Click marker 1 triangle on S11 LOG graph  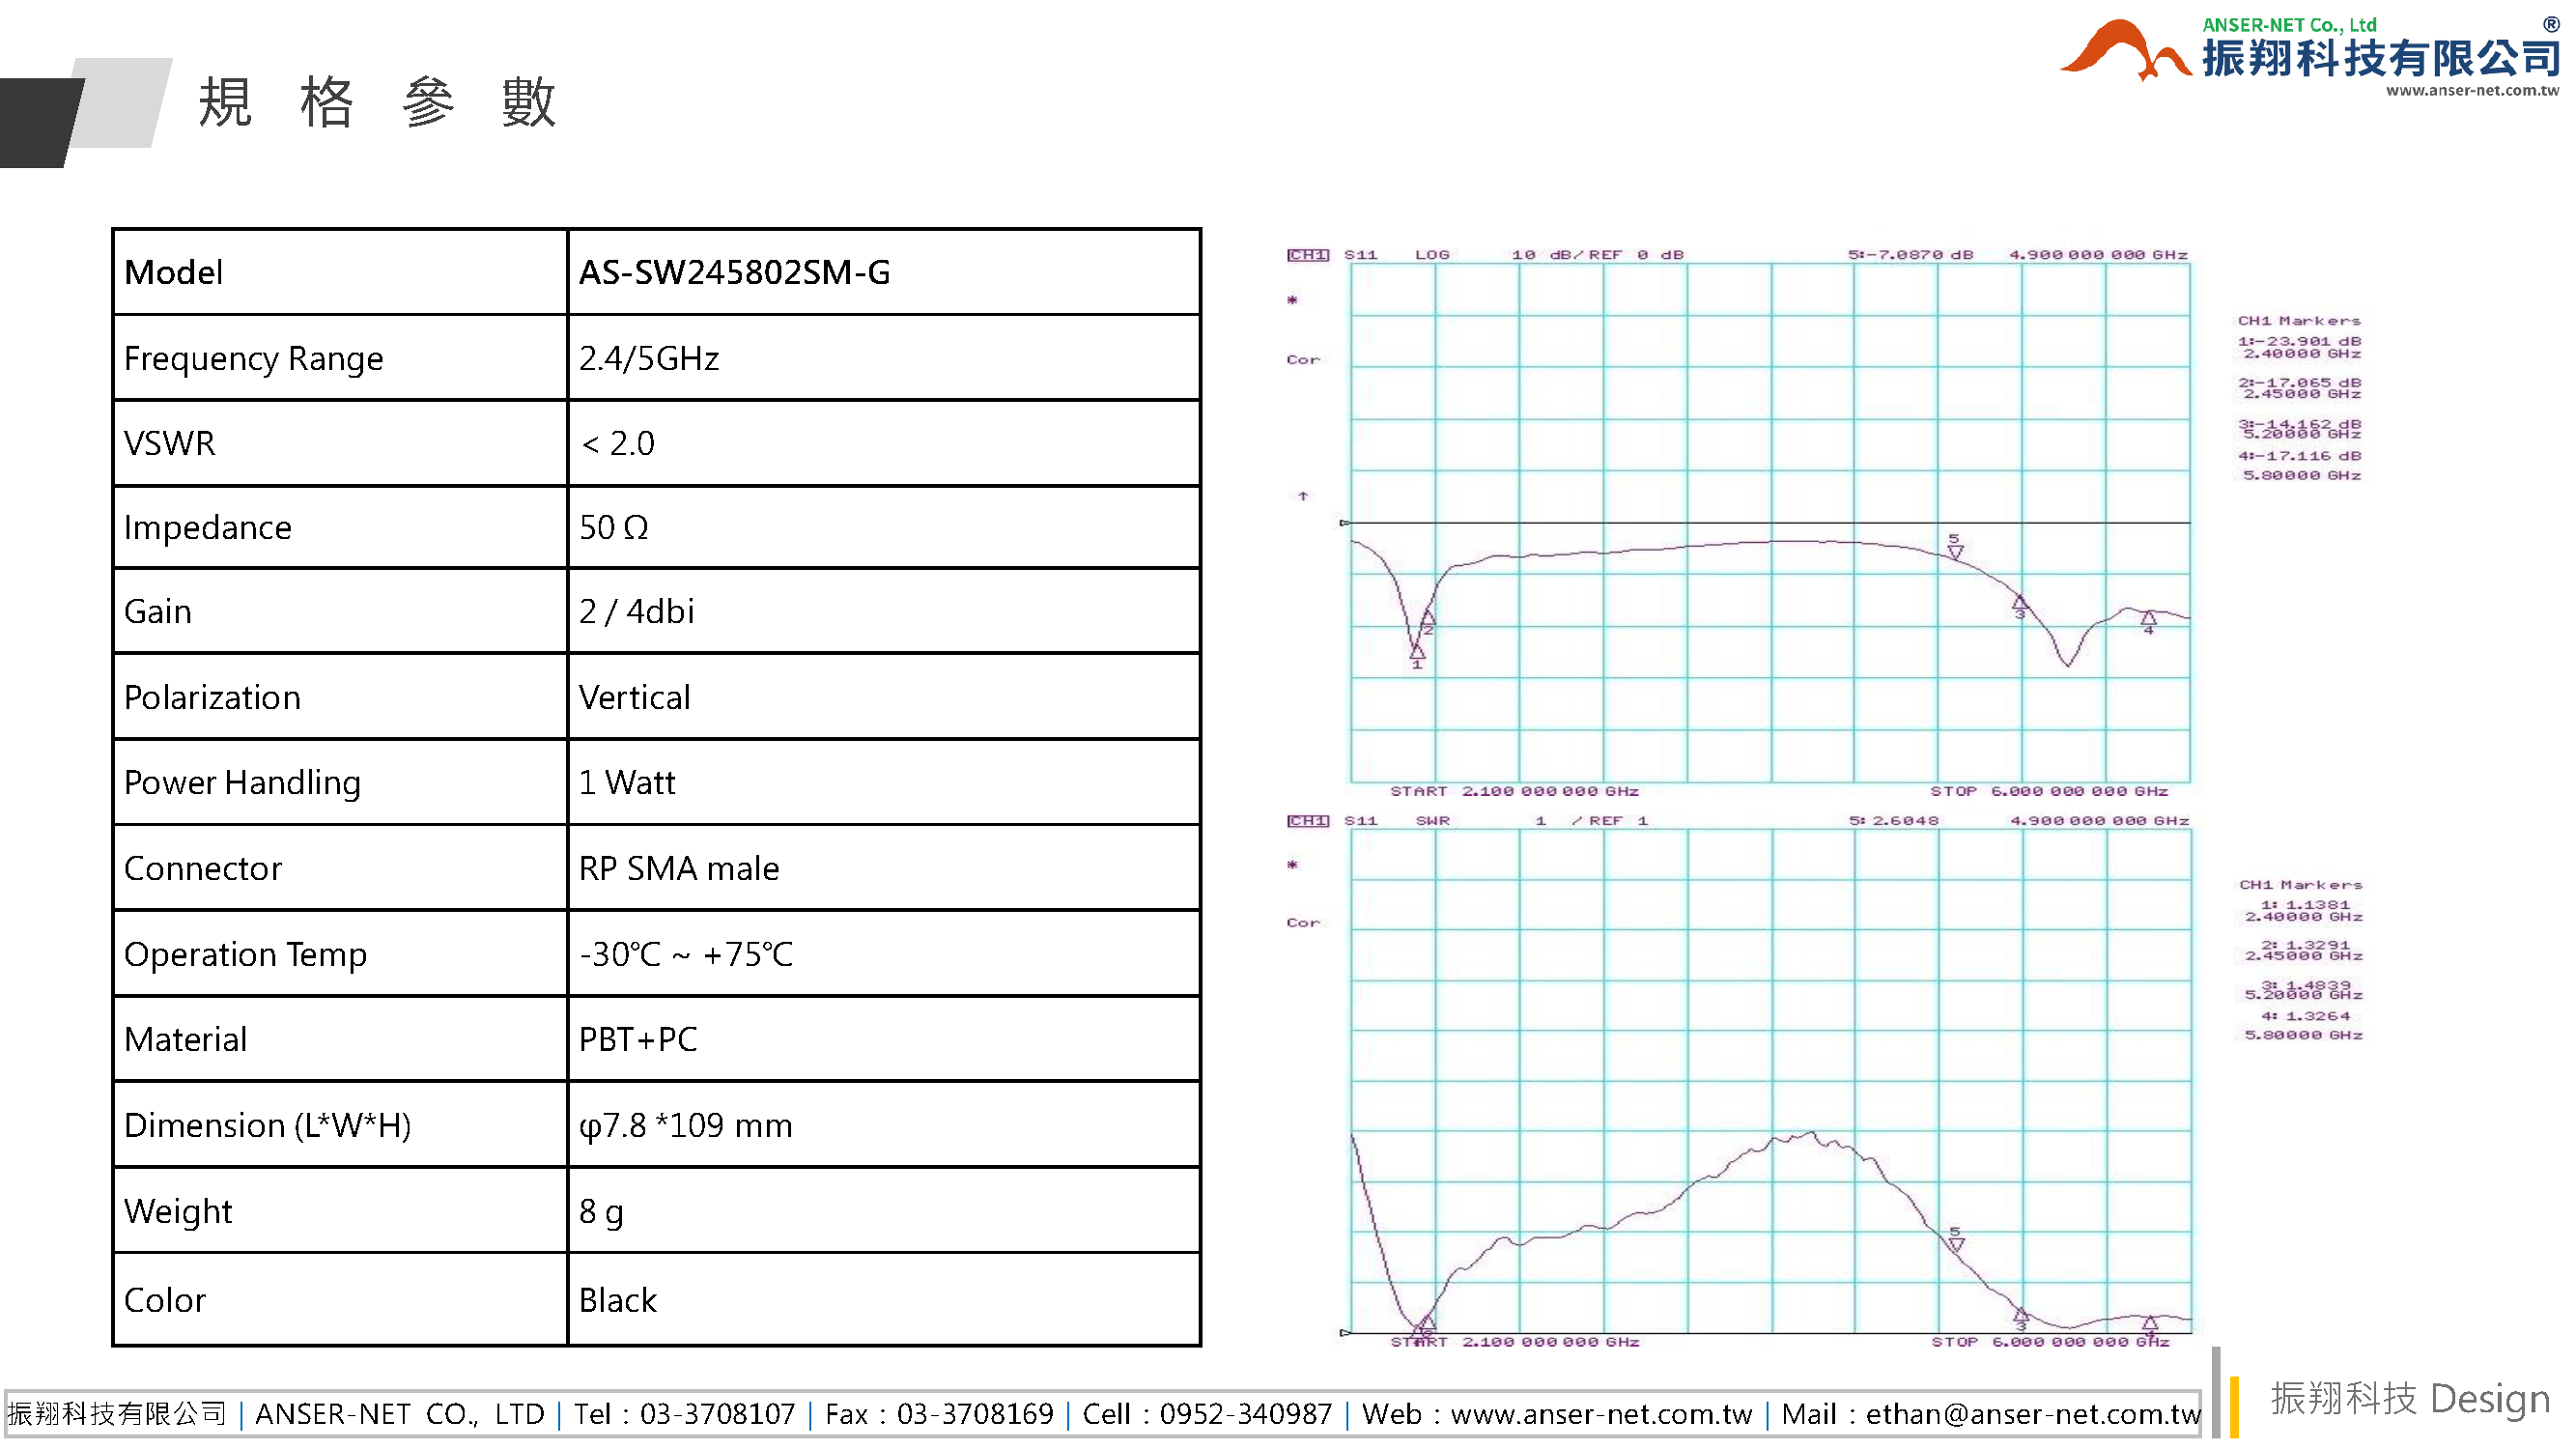coord(1417,651)
